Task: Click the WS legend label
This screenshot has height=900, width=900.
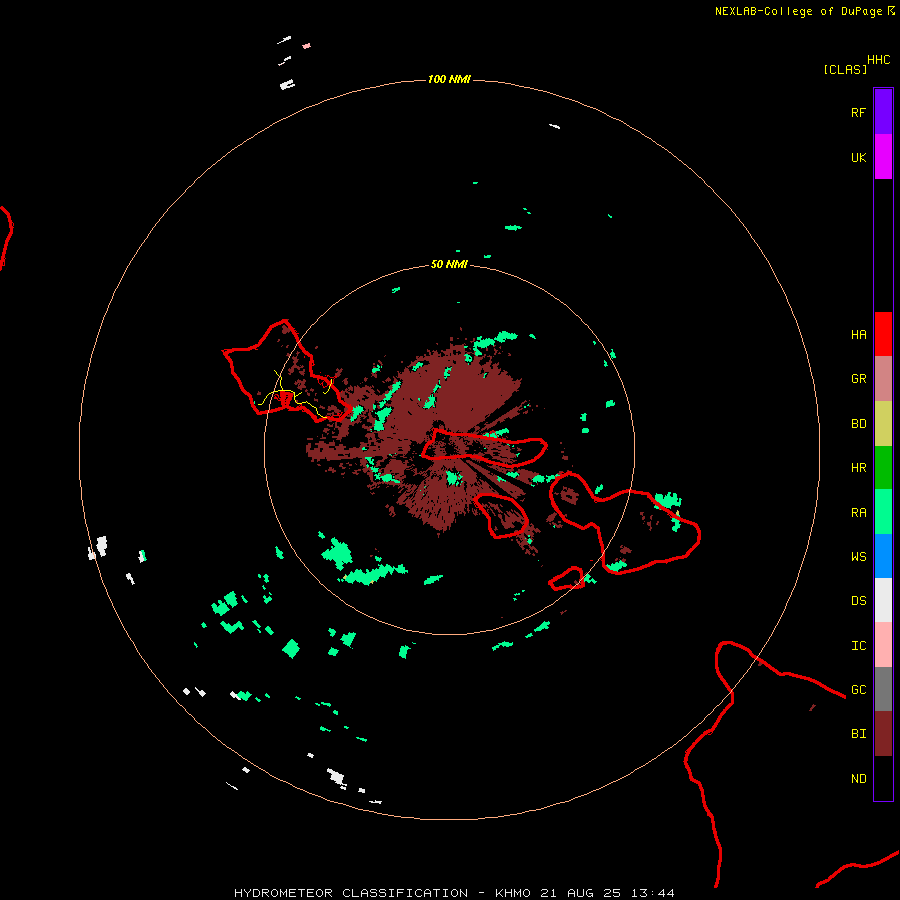Action: tap(859, 557)
